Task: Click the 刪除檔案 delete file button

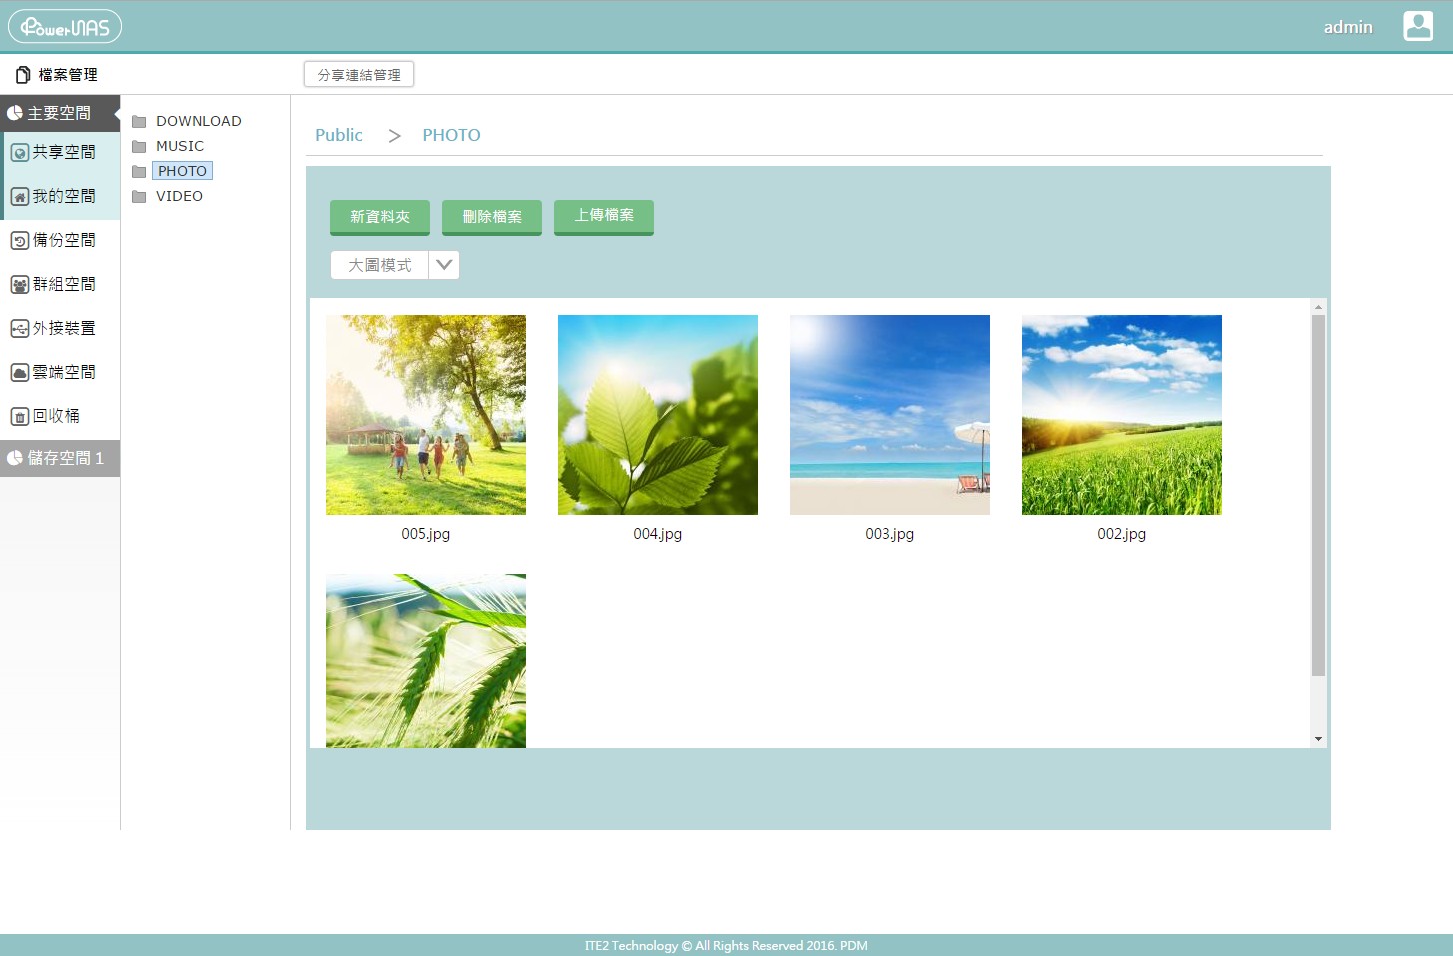Action: point(492,217)
